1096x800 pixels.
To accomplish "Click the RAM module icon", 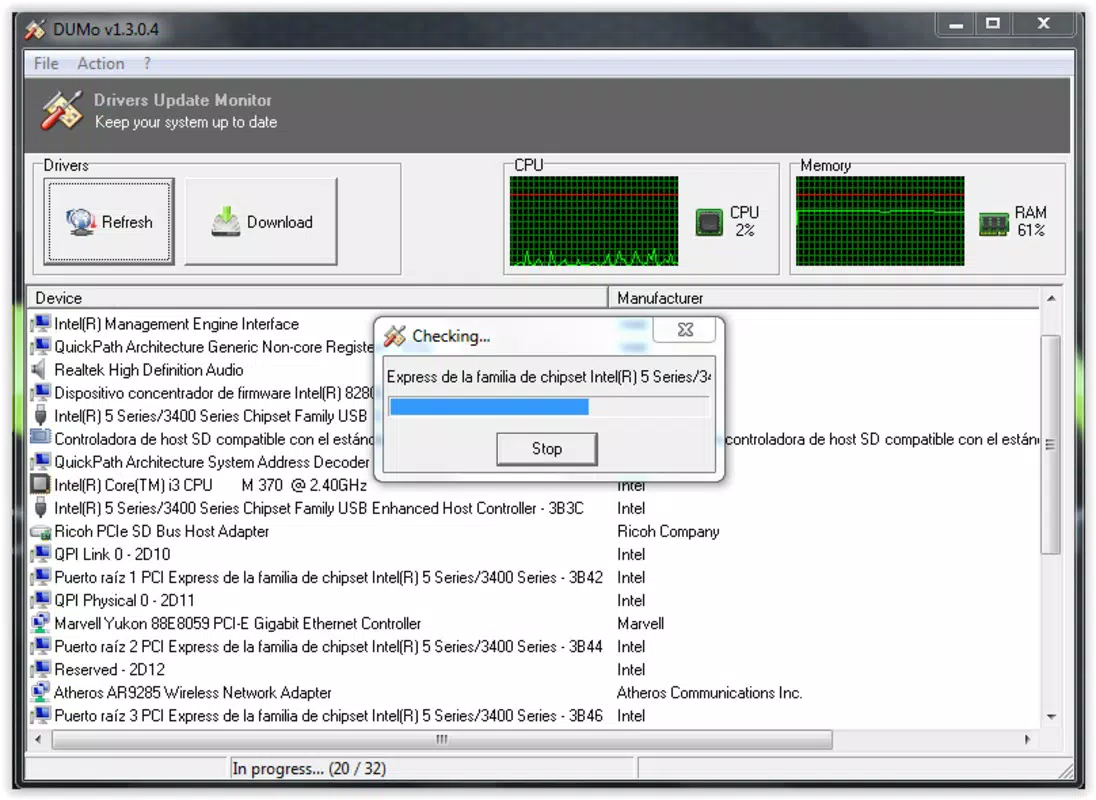I will [993, 224].
